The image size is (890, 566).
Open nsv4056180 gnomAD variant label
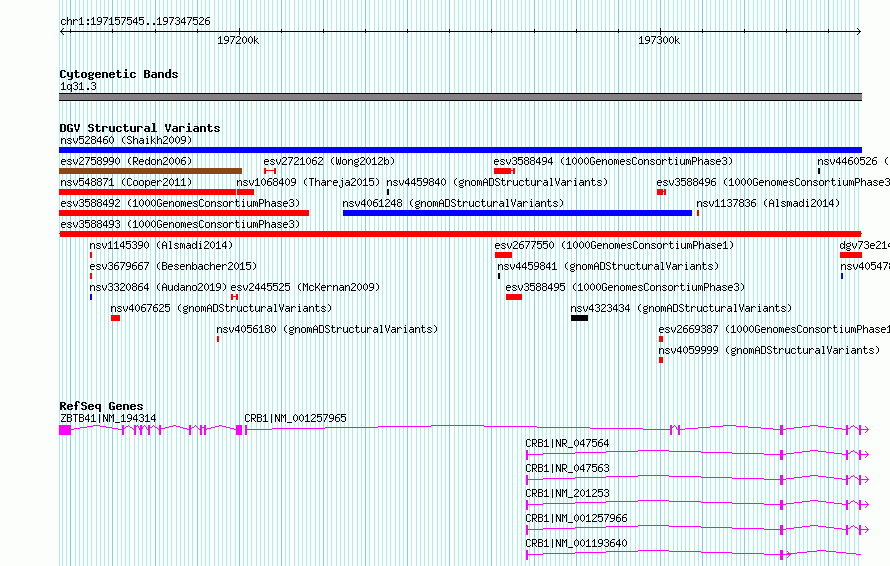tap(328, 329)
